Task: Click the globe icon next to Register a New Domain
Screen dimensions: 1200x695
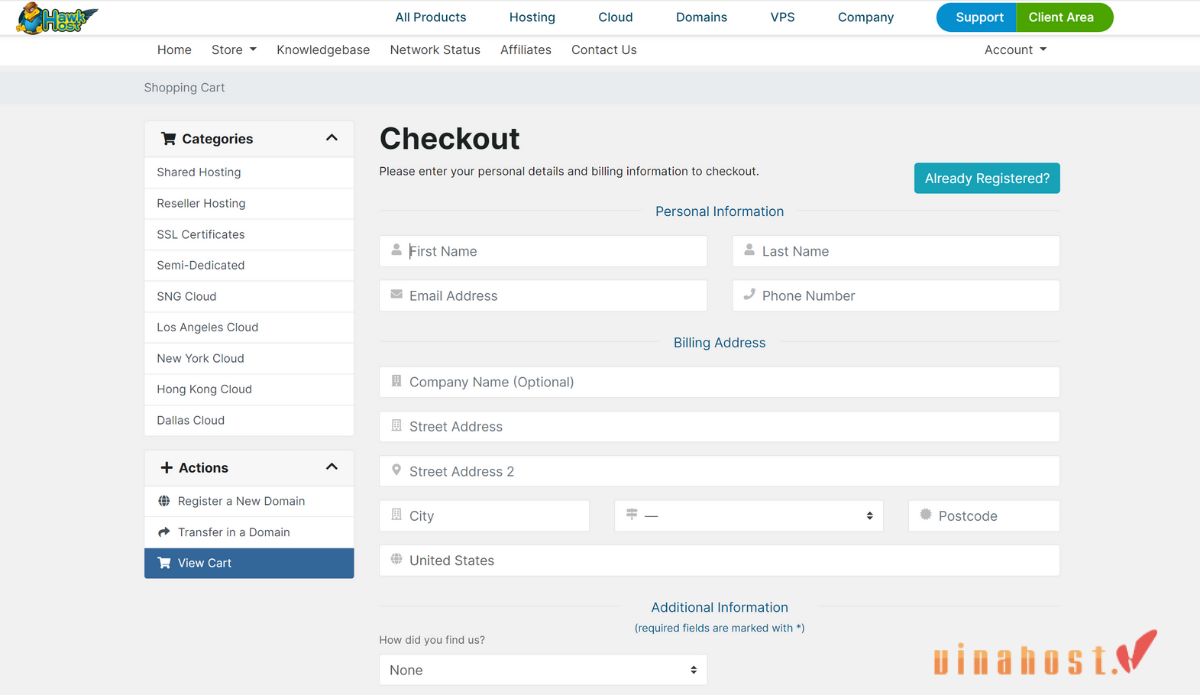Action: tap(164, 501)
